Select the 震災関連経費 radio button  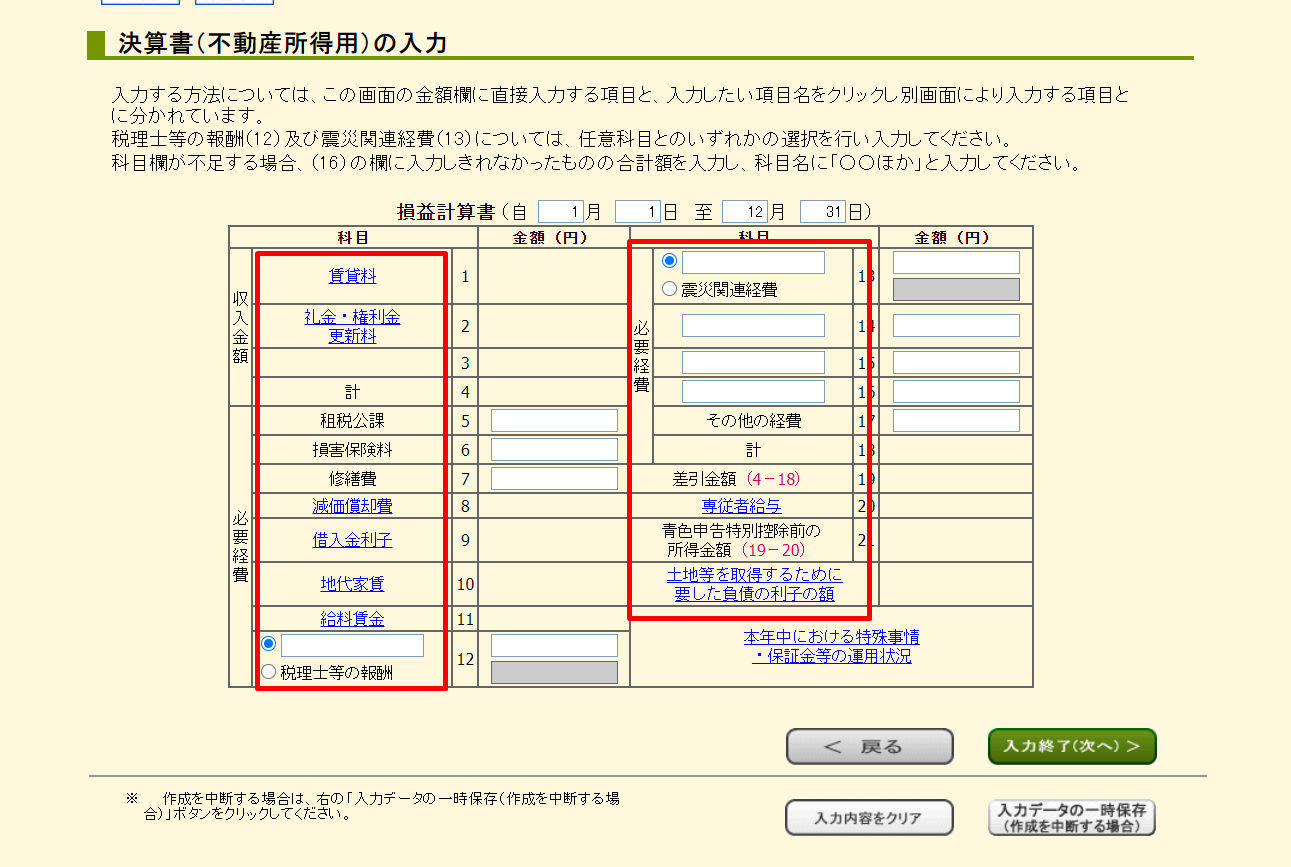(669, 290)
